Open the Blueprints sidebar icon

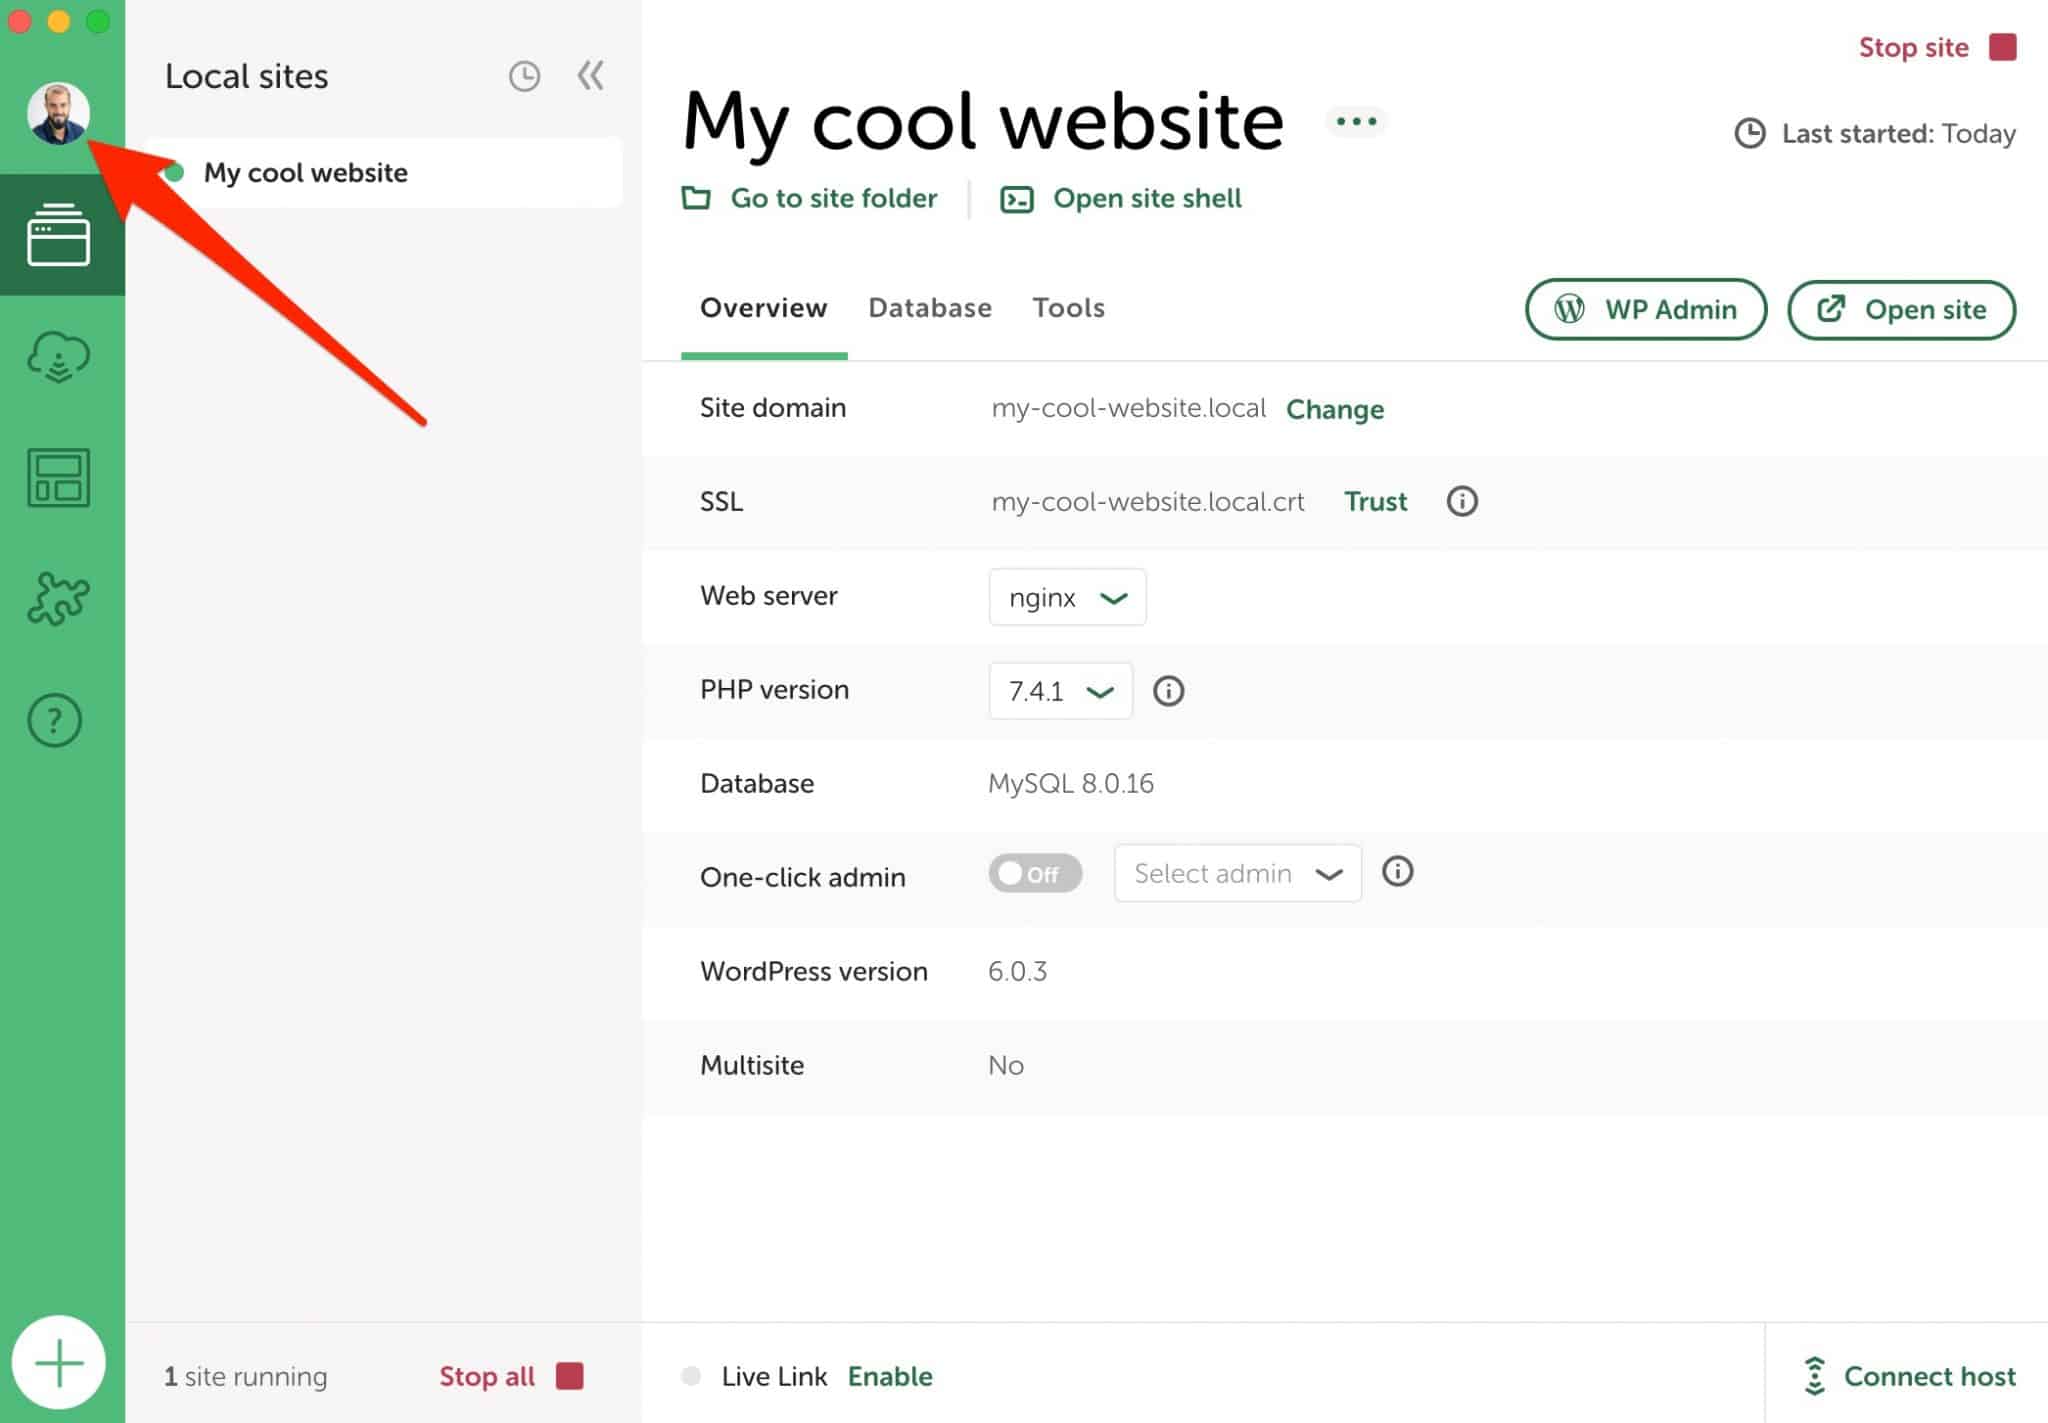(58, 478)
